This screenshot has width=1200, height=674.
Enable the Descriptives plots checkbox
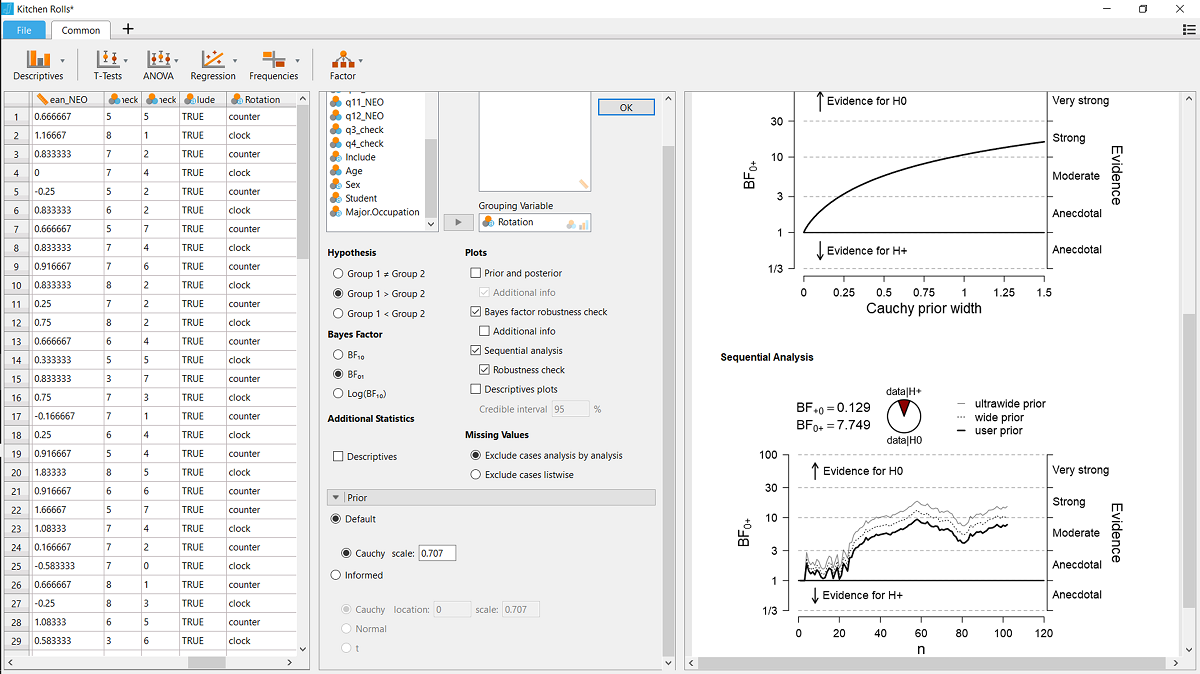476,389
